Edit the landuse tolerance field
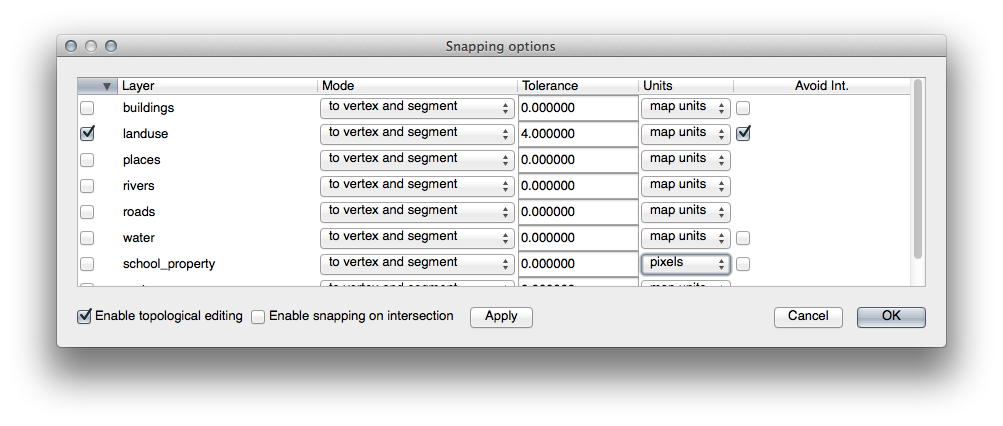Viewport: 1003px width, 426px height. [578, 133]
